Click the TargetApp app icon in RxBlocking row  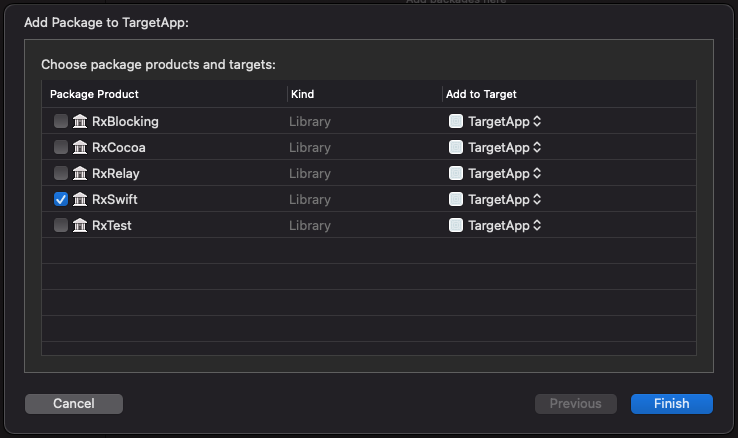pos(456,121)
